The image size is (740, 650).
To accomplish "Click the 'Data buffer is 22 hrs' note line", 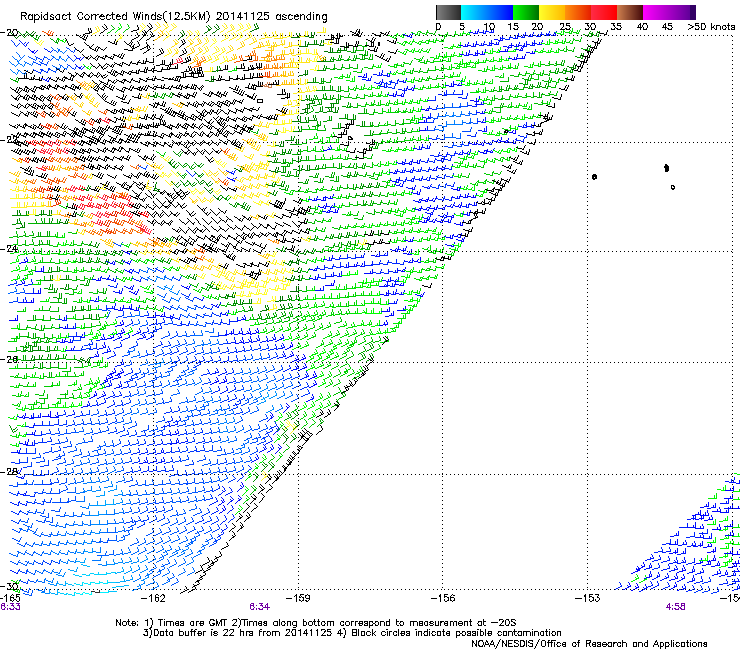I will pyautogui.click(x=352, y=633).
